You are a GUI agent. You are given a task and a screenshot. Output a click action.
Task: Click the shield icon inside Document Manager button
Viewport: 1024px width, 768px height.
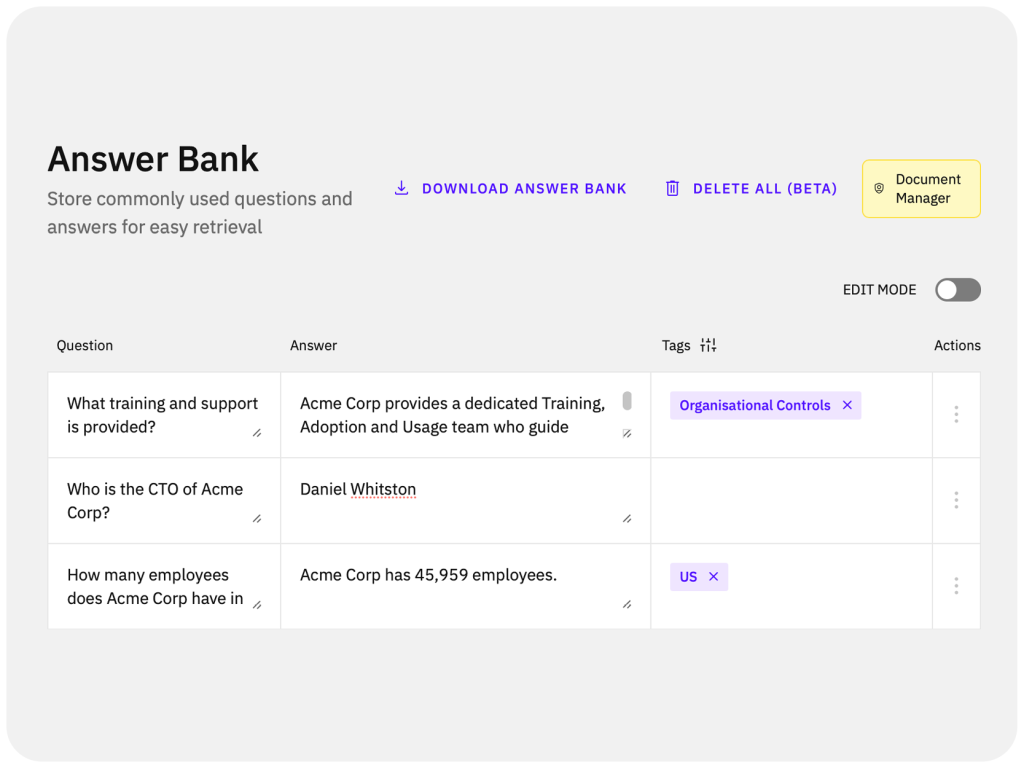pos(879,188)
